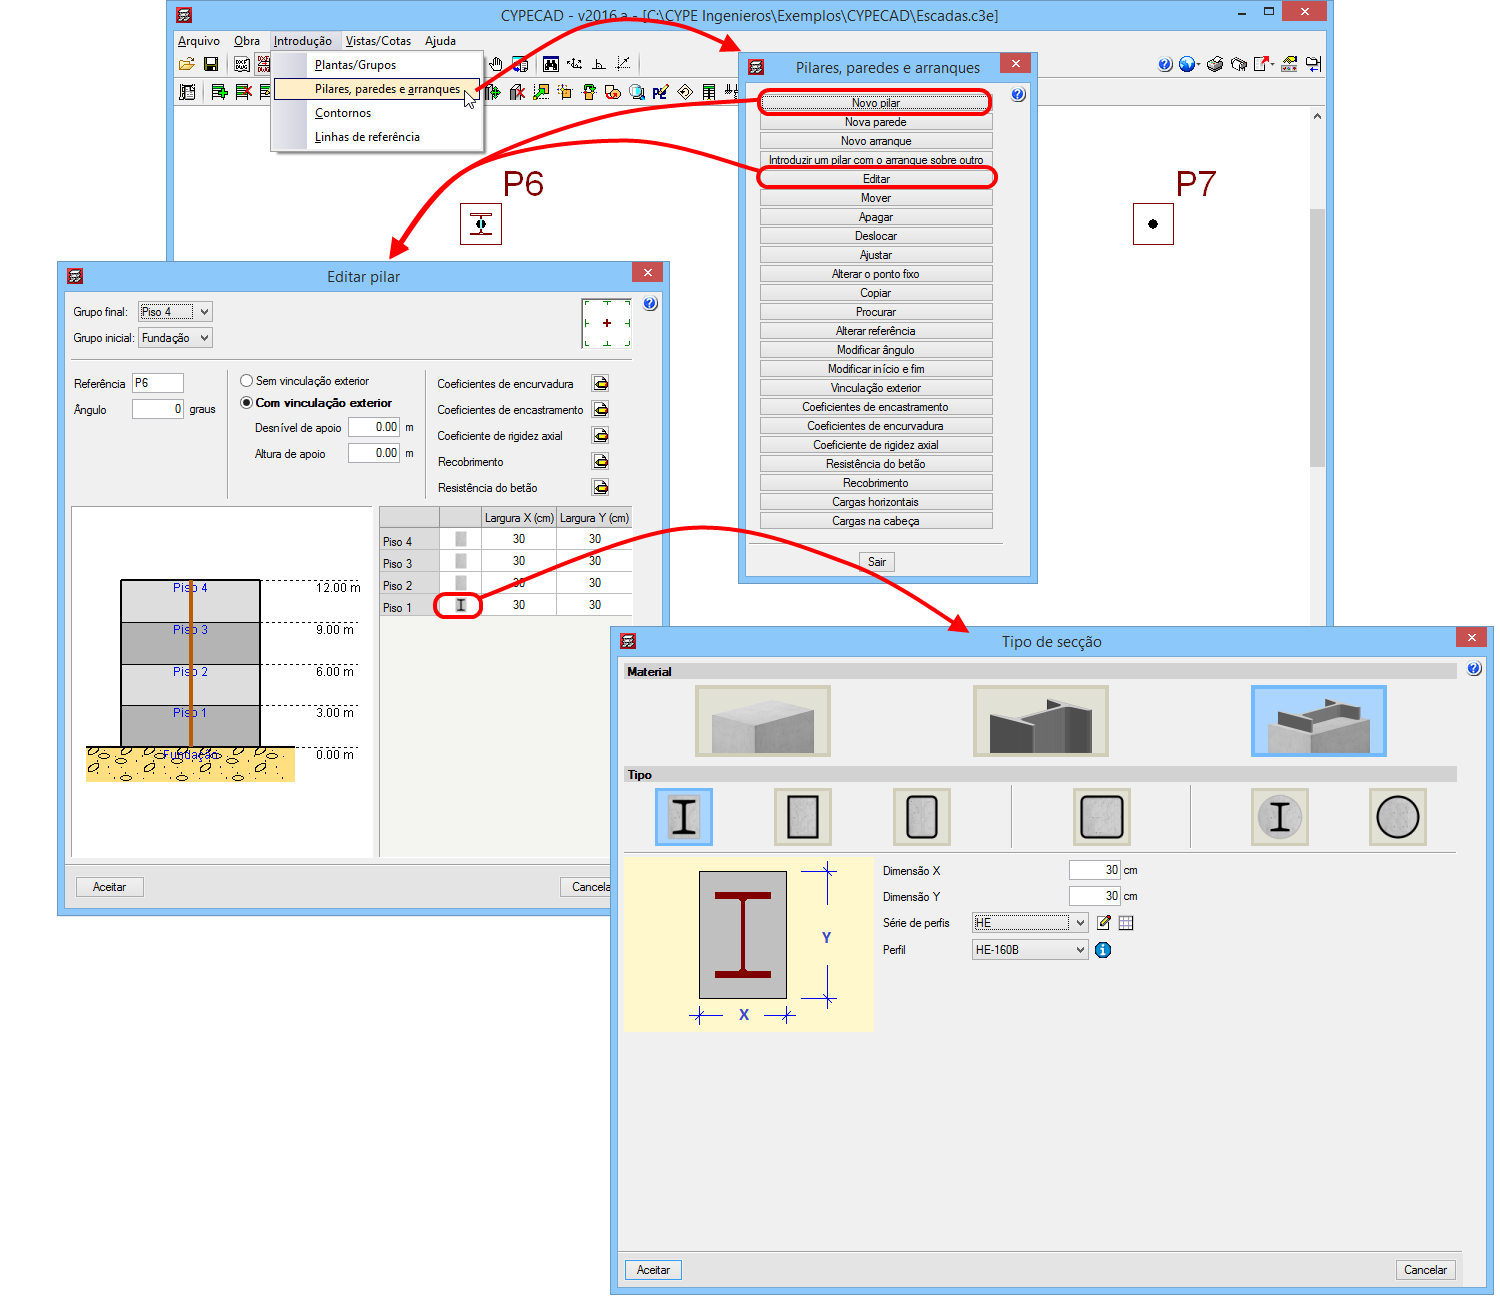Open Coeficiente de rigidez axial edit icon
The height and width of the screenshot is (1300, 1500).
coord(600,436)
